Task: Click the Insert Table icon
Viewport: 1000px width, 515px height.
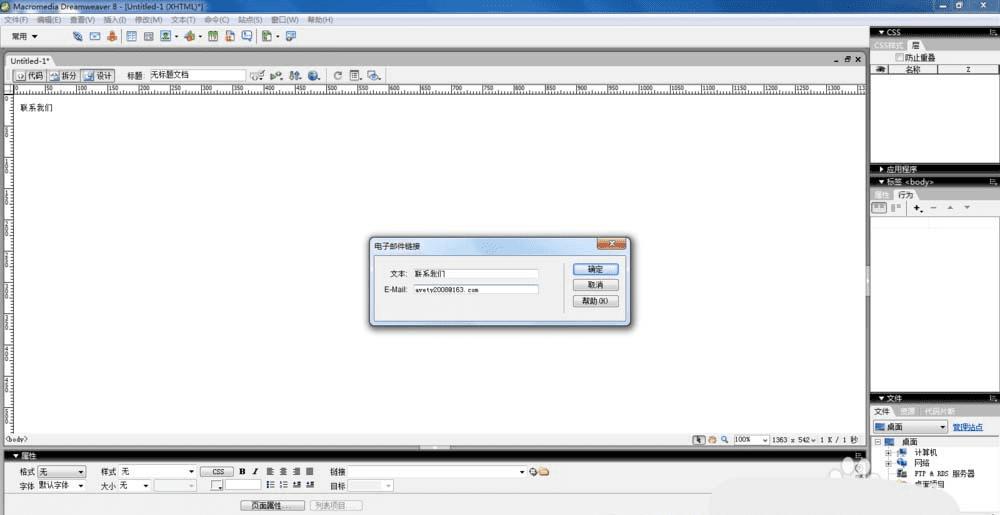Action: click(x=131, y=37)
